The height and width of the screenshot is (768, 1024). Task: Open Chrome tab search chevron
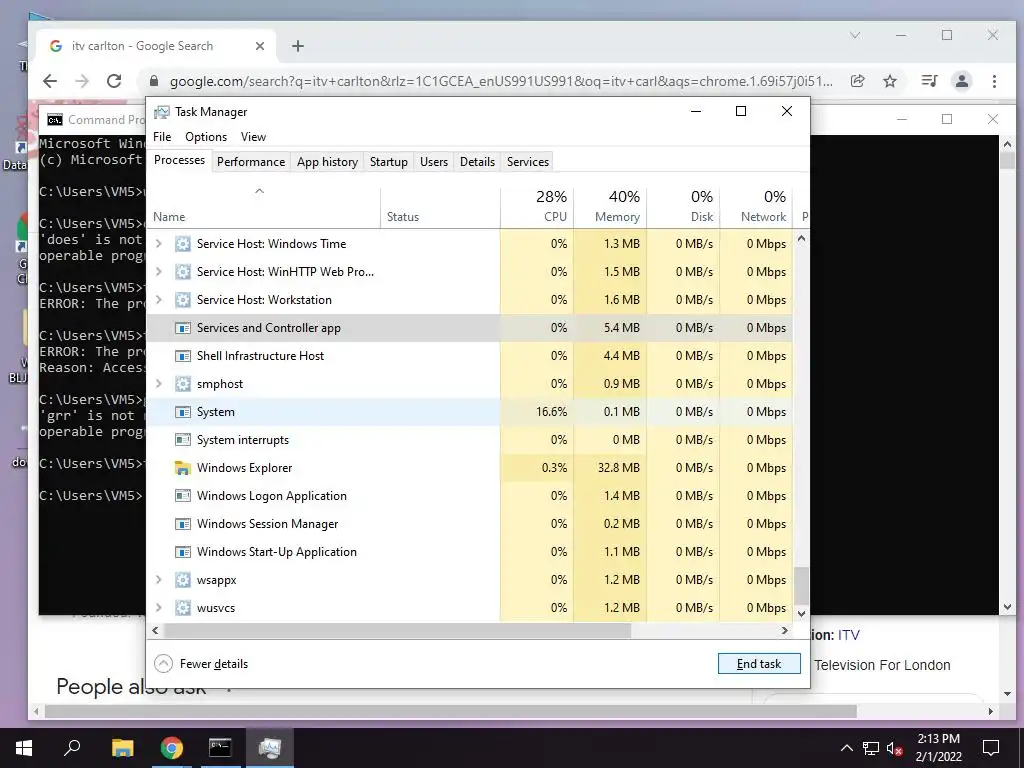[x=855, y=35]
